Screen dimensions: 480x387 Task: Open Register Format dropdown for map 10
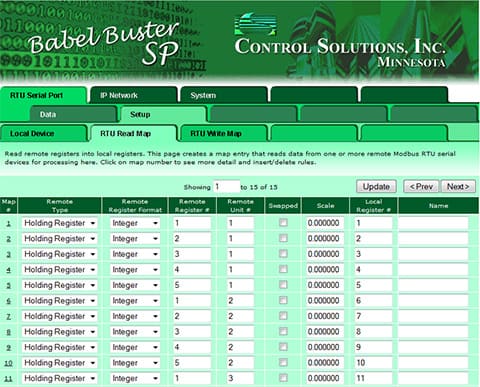point(135,363)
